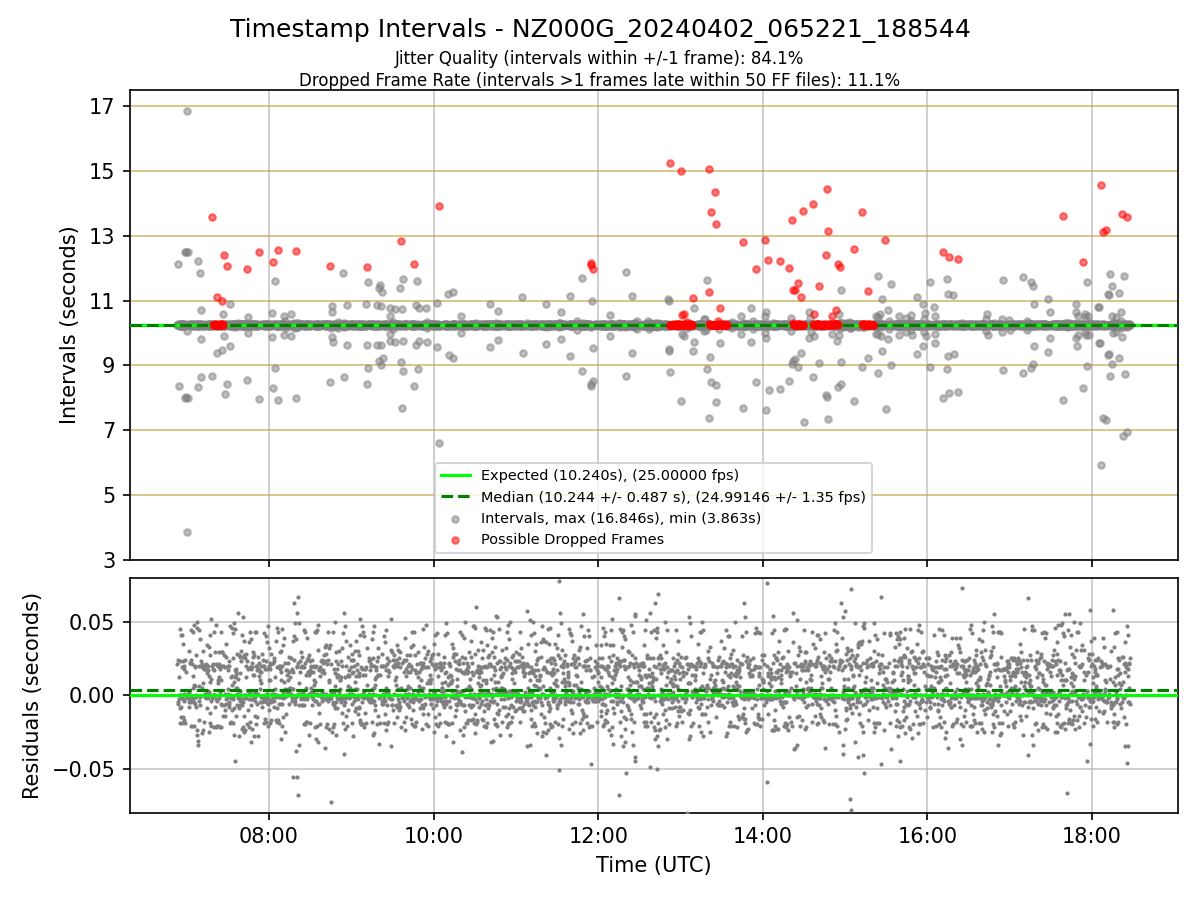Click the 'Median (10.244 +/- 0.487 s)' legend entry
1200x900 pixels.
[673, 496]
